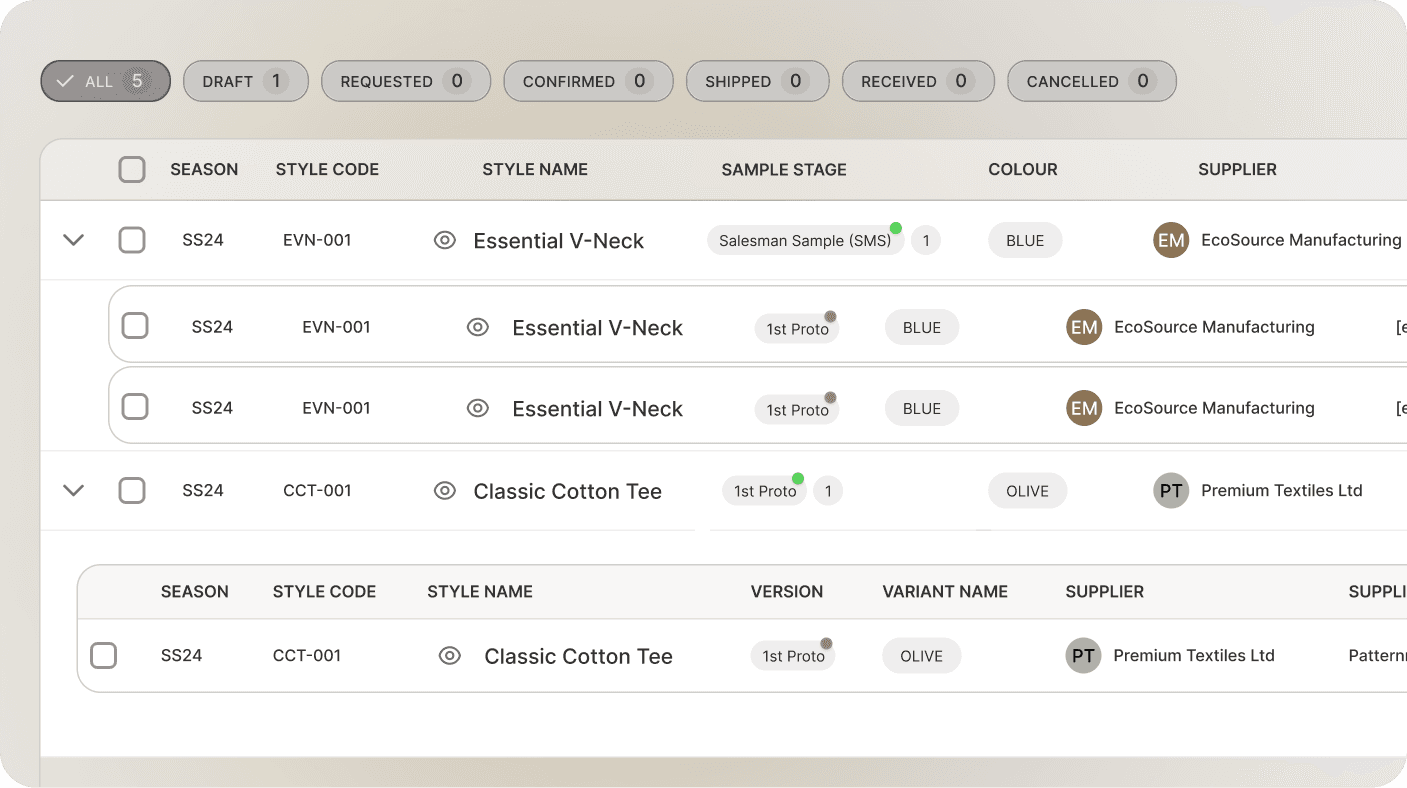Click eye icon on Essential V-Neck Salesman Sample row
Screen dimensions: 1407x788
coord(445,240)
